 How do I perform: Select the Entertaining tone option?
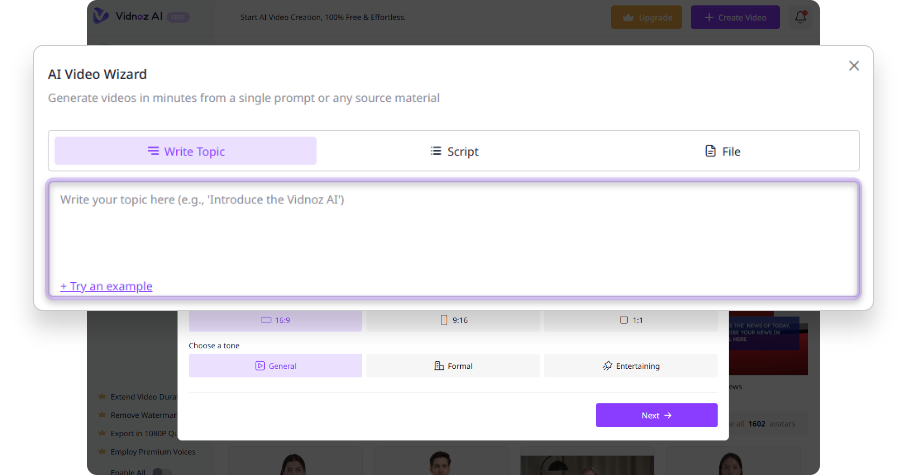click(630, 366)
